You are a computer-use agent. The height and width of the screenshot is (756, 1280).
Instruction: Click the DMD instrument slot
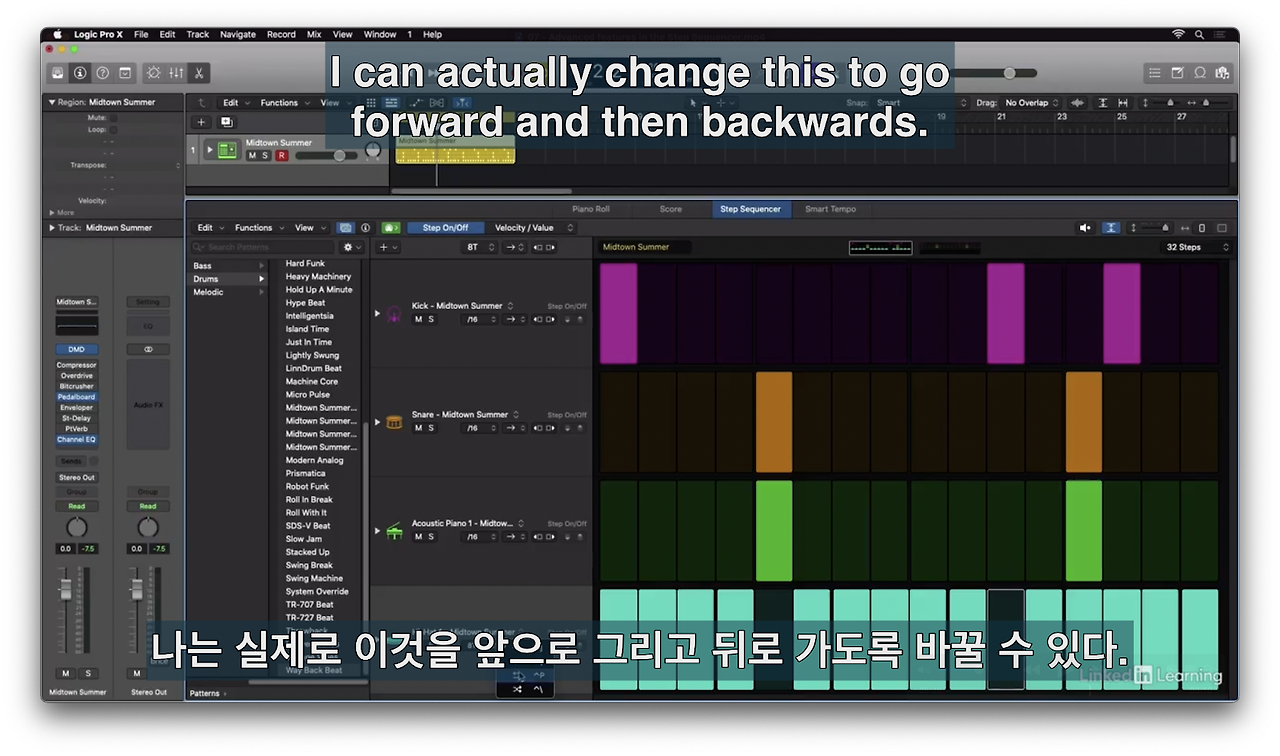[77, 349]
